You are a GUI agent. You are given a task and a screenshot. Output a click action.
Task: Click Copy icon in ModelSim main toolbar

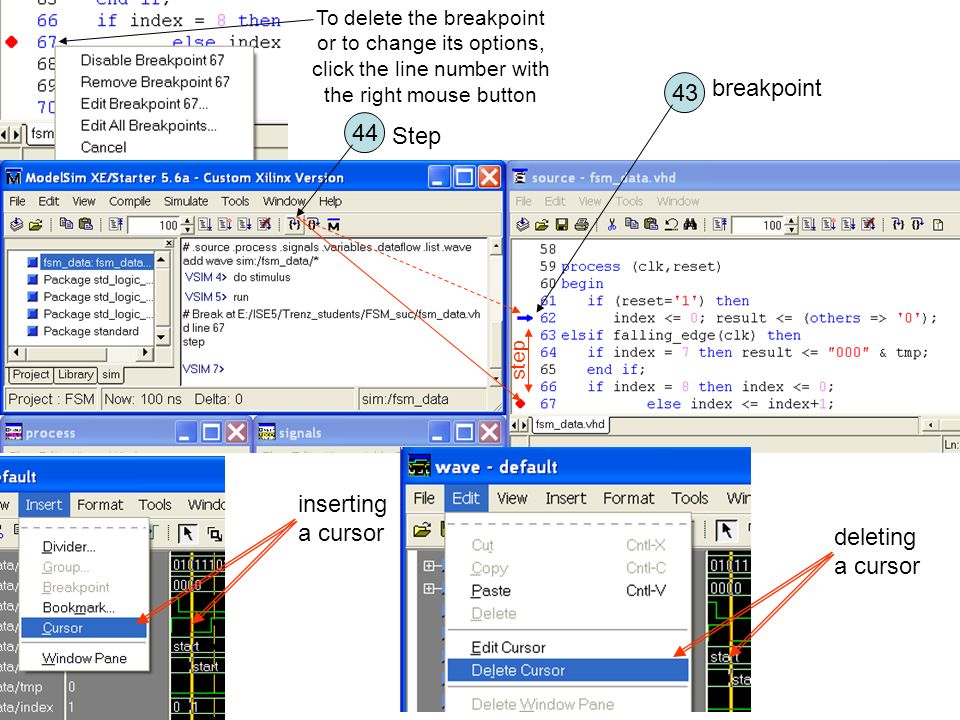click(66, 224)
